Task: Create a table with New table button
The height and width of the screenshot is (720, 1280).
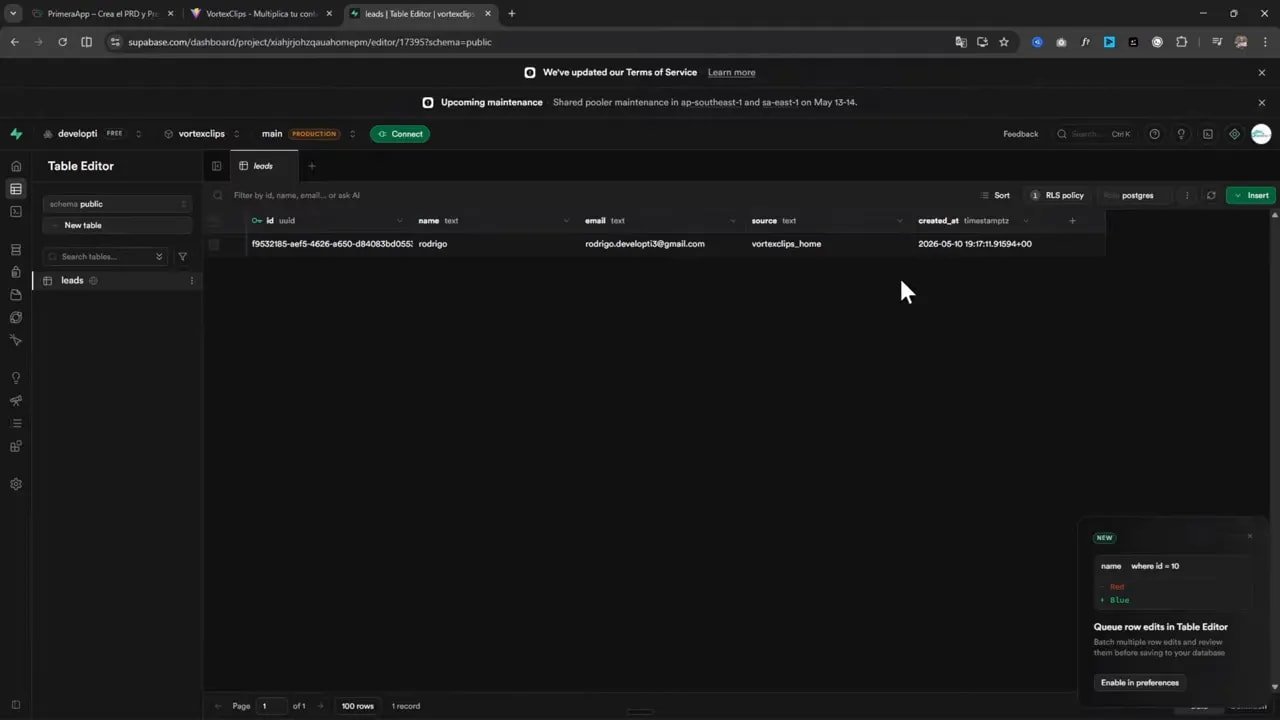Action: click(118, 226)
